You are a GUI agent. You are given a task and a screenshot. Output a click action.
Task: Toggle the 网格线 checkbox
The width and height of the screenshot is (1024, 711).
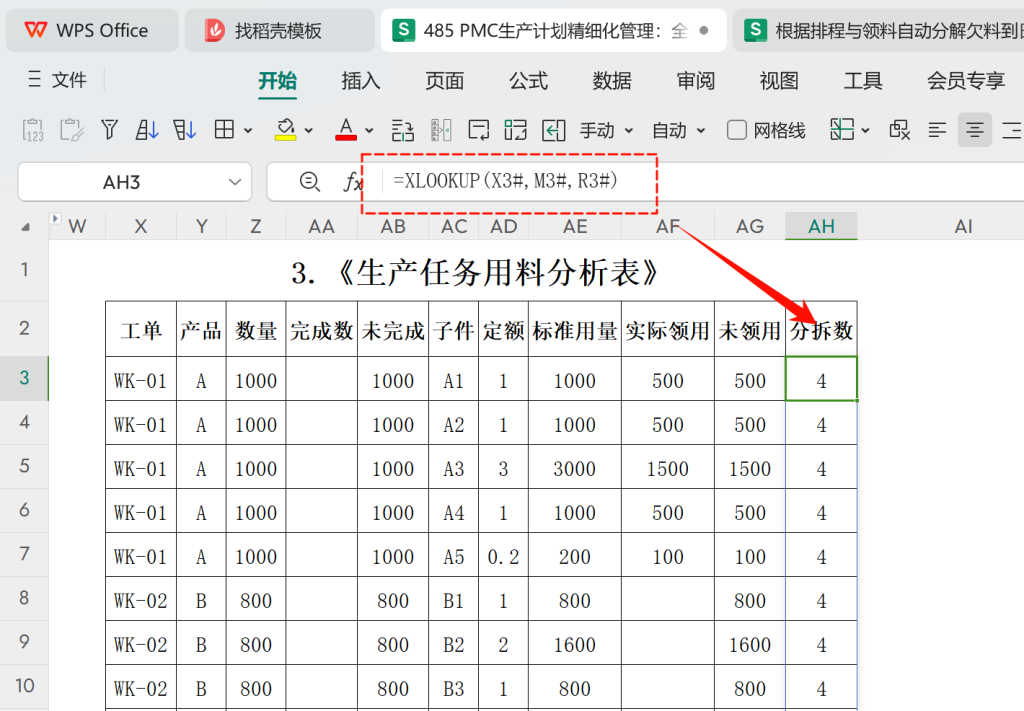[737, 131]
